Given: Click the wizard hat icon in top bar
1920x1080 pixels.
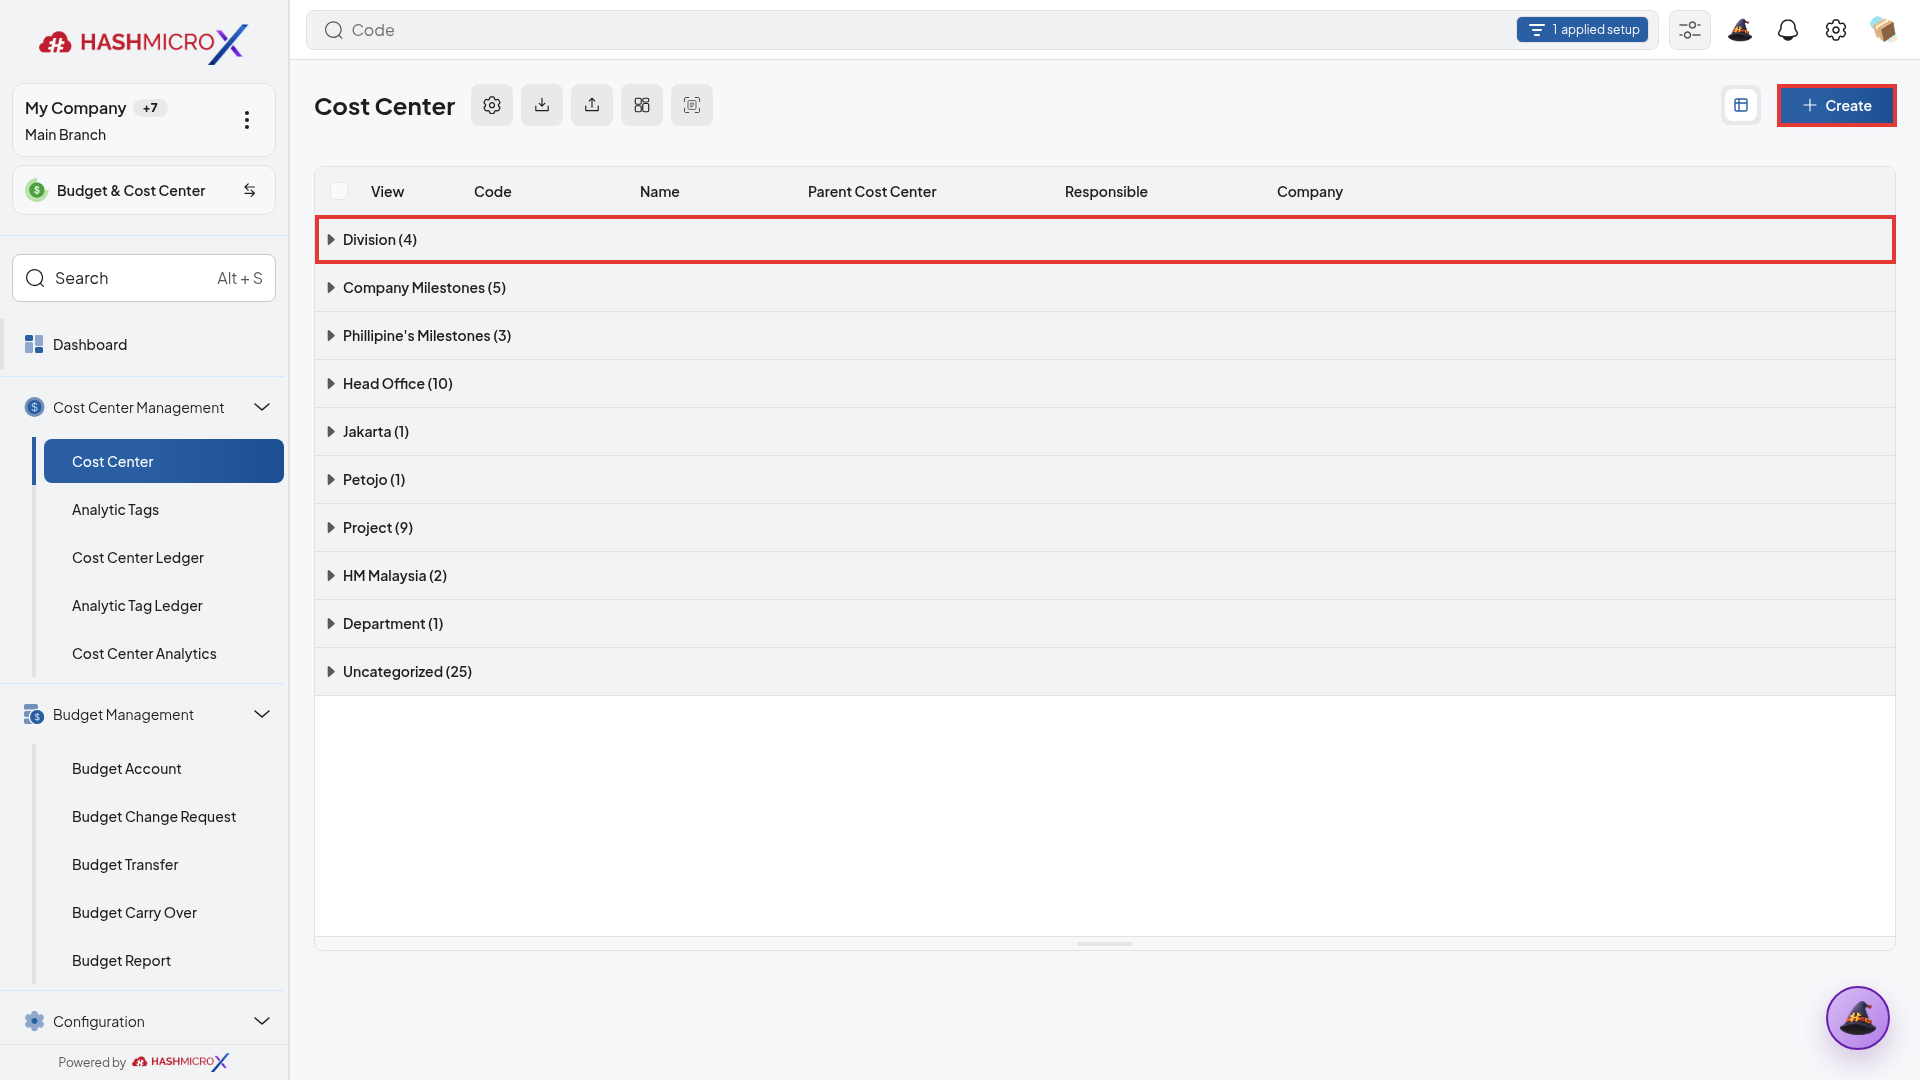Looking at the screenshot, I should 1740,30.
